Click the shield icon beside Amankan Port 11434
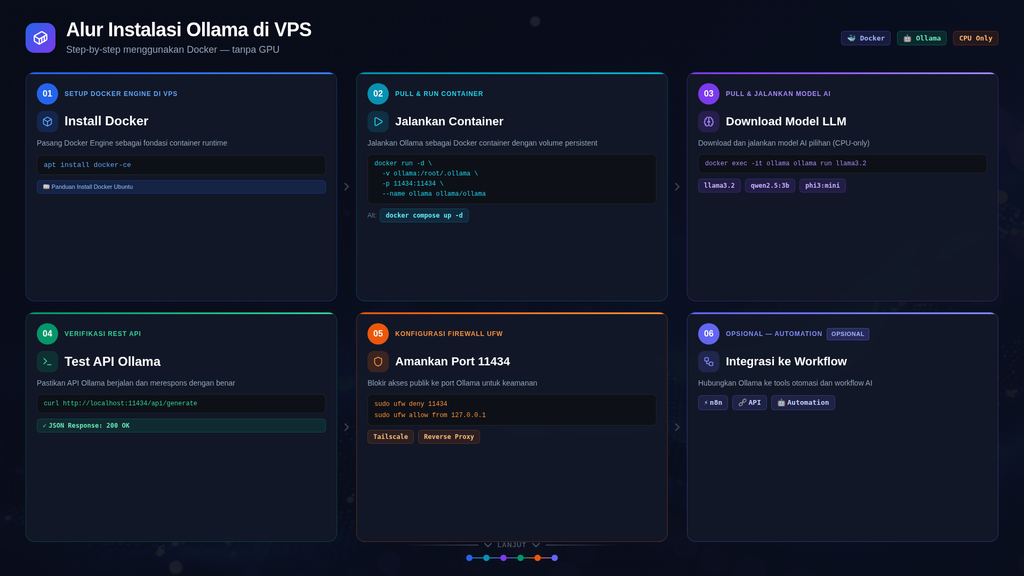Screen dimensions: 1024x576 pyautogui.click(x=378, y=361)
